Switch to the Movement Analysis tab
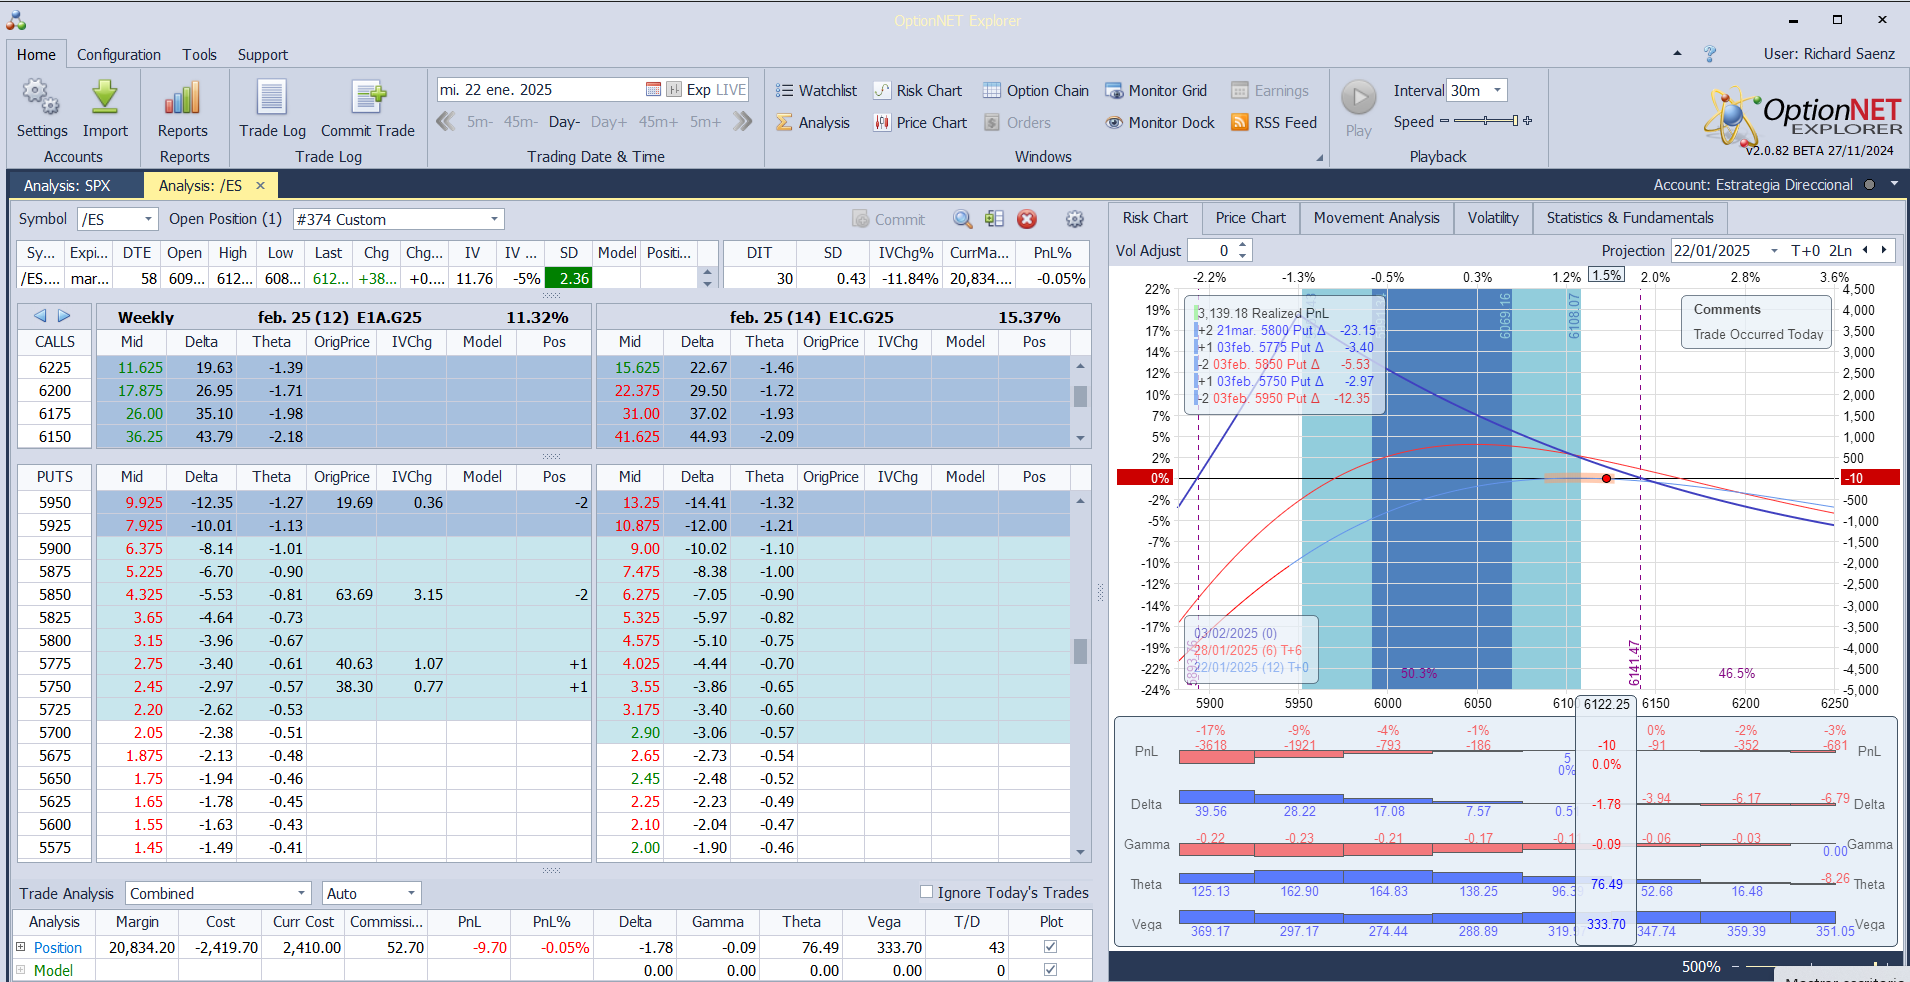This screenshot has width=1910, height=982. click(x=1376, y=218)
